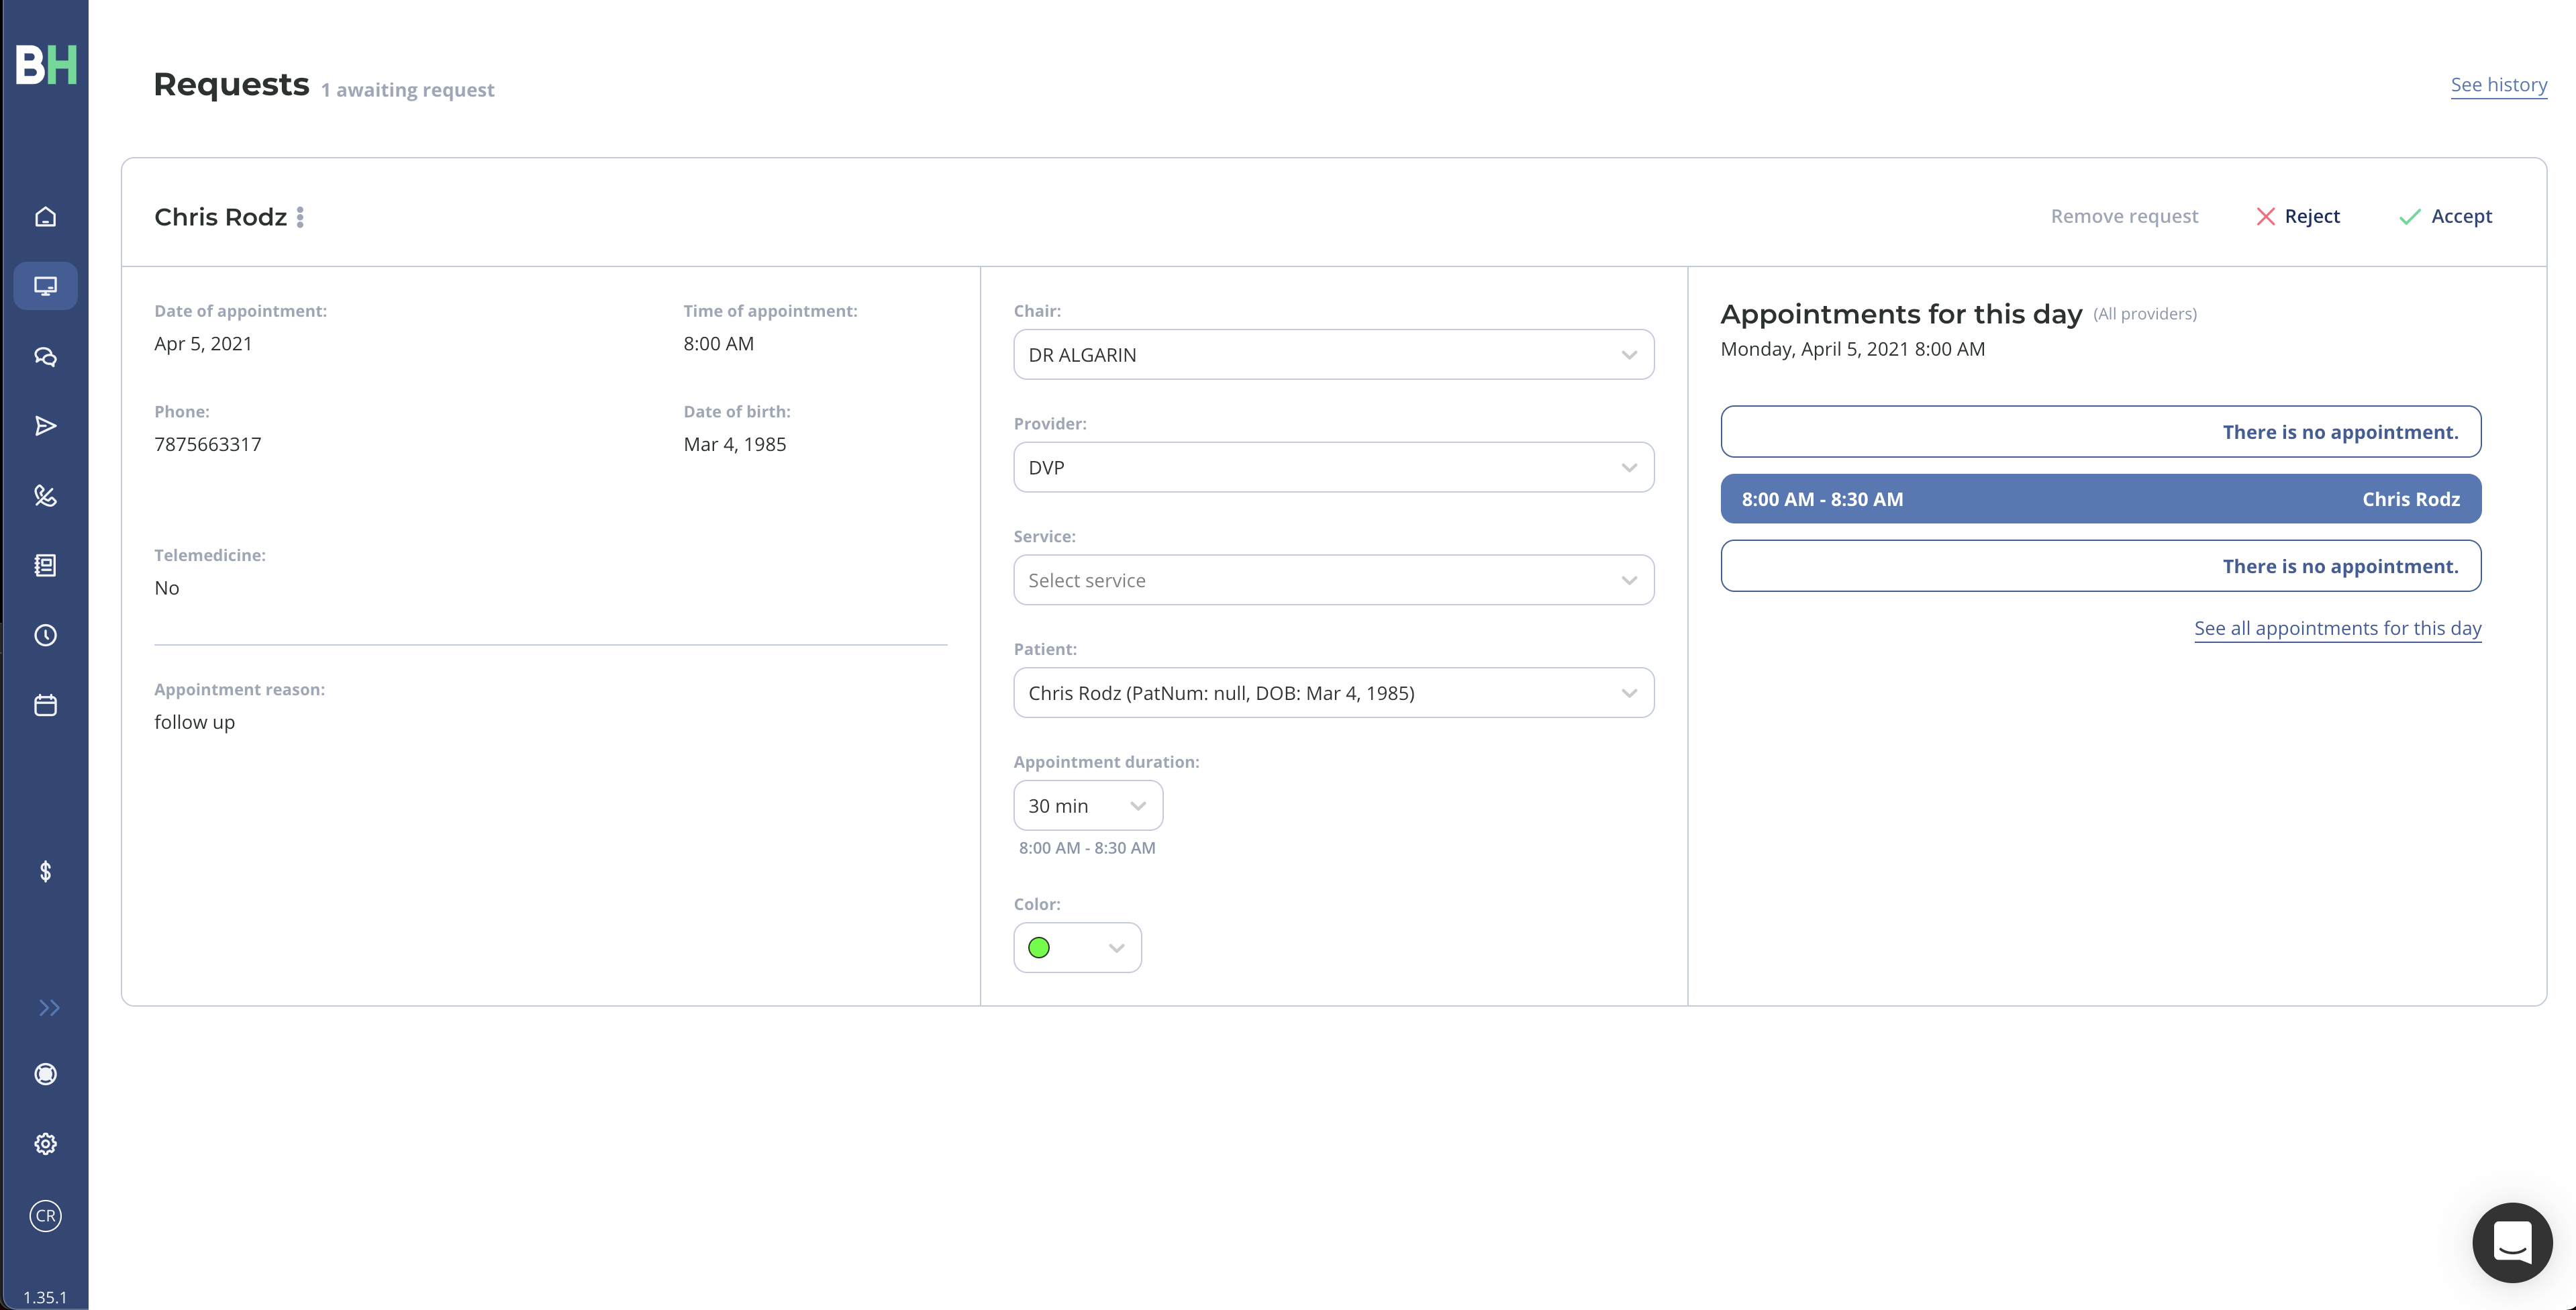2576x1310 pixels.
Task: Open the three-dot menu beside Chris Rodz
Action: (x=300, y=217)
